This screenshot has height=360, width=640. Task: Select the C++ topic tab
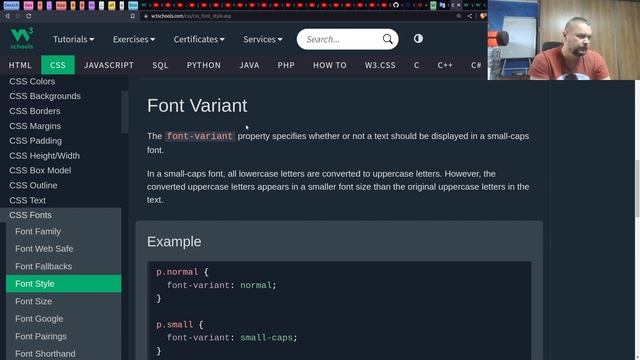click(445, 65)
